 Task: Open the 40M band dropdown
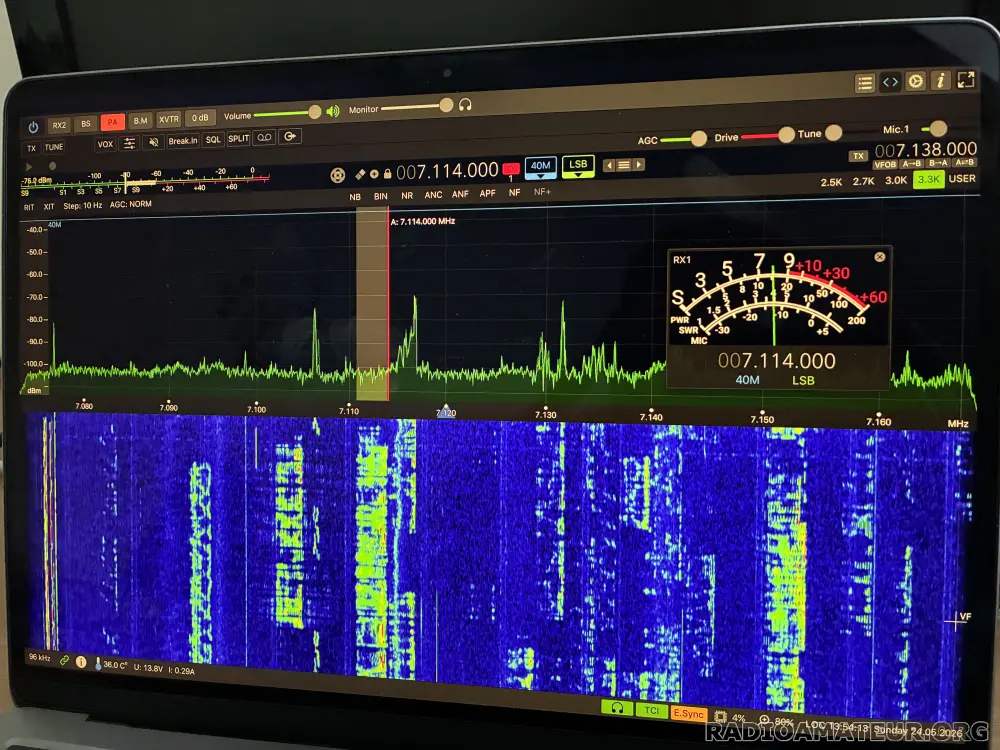540,167
